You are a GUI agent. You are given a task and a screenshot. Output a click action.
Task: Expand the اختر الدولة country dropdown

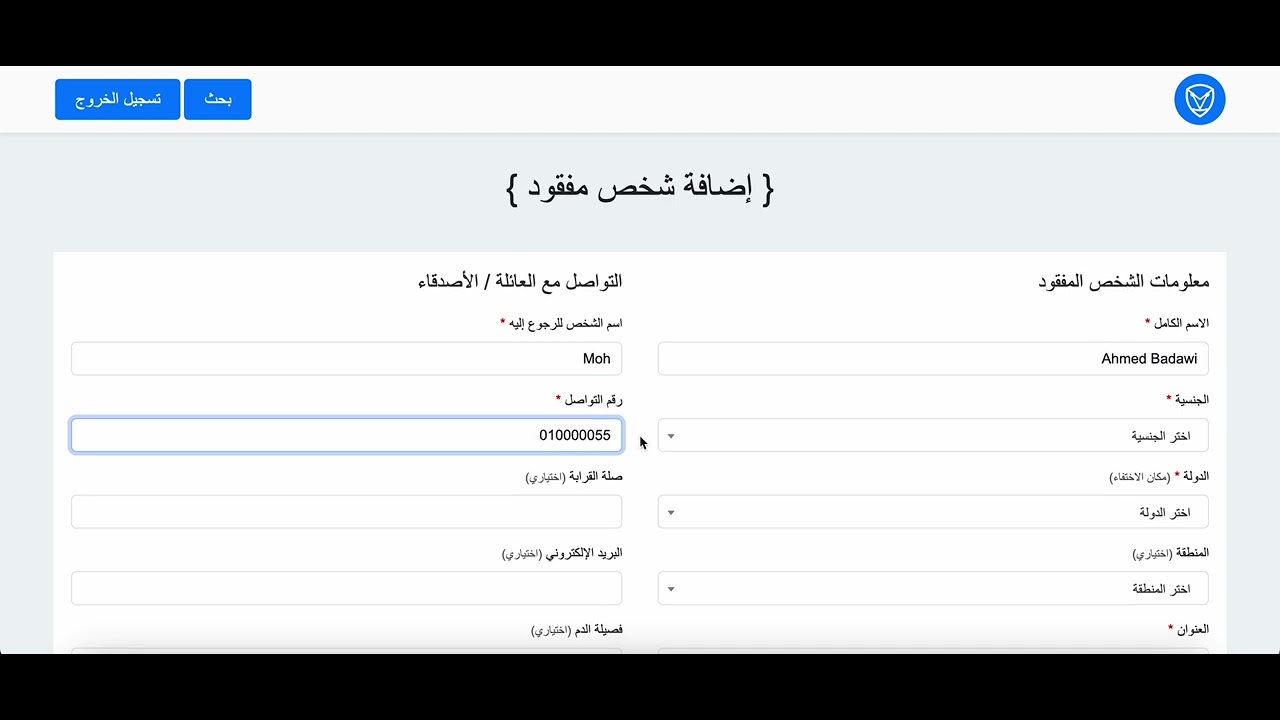click(x=932, y=512)
